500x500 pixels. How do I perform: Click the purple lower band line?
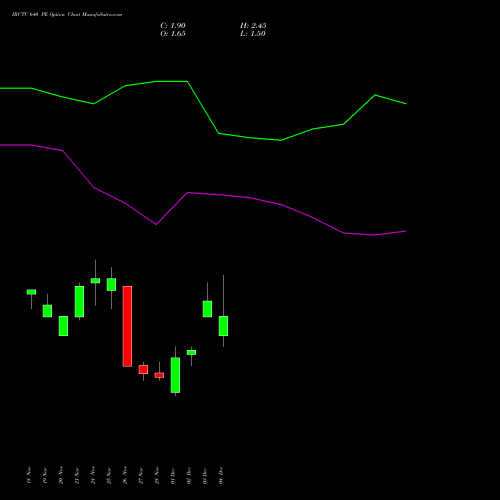pos(203,193)
